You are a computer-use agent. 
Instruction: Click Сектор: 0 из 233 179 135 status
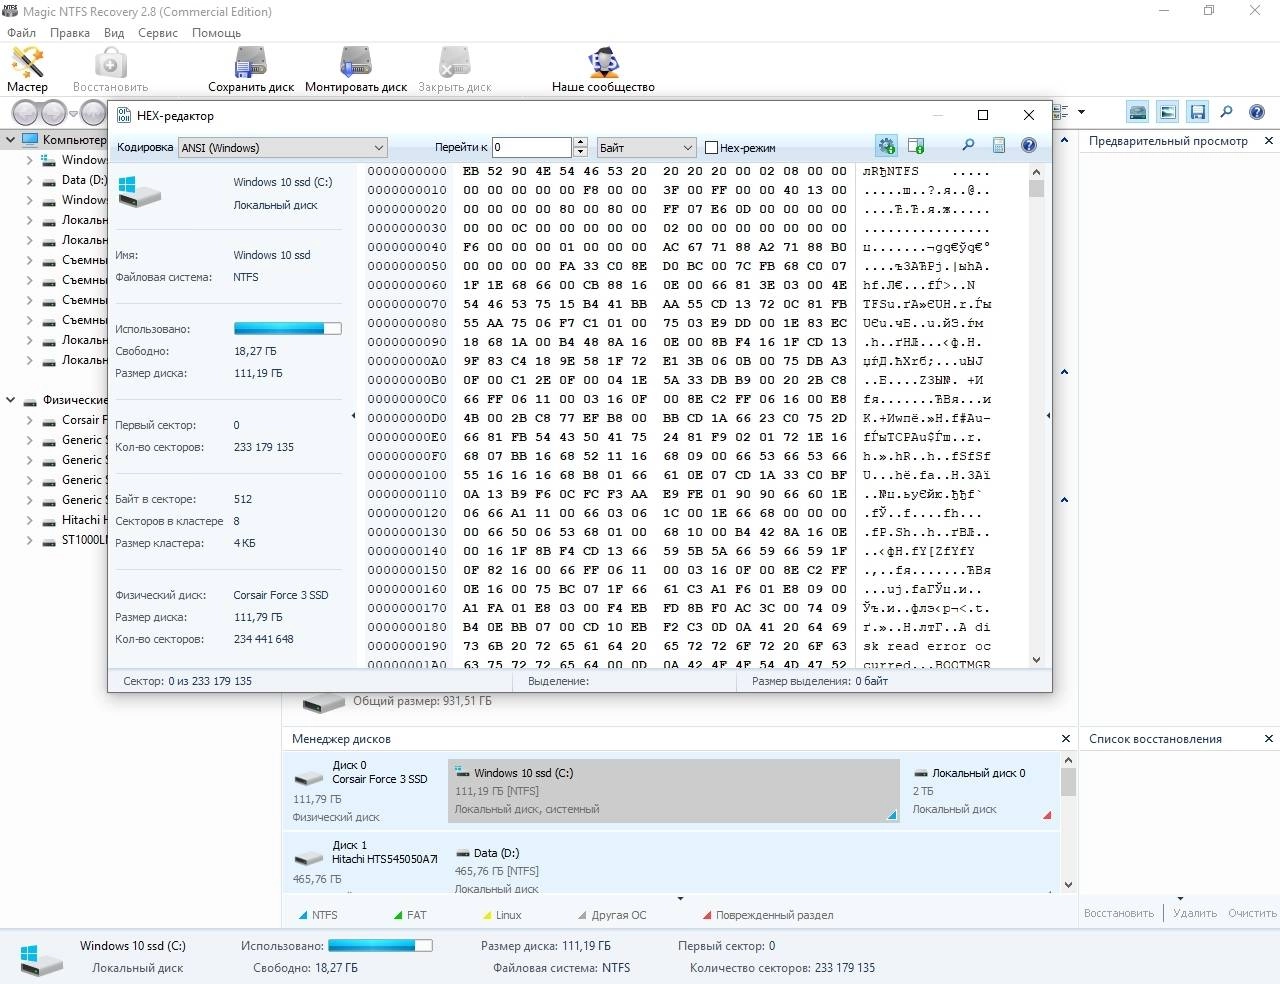coord(187,681)
